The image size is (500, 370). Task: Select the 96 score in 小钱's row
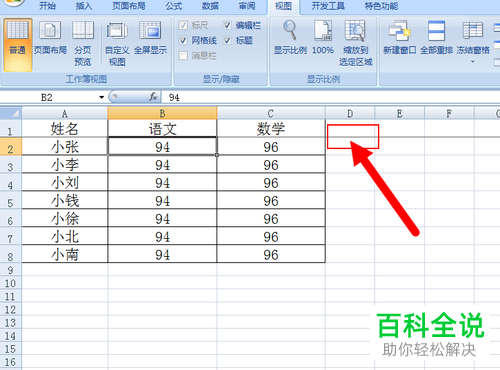tap(271, 201)
